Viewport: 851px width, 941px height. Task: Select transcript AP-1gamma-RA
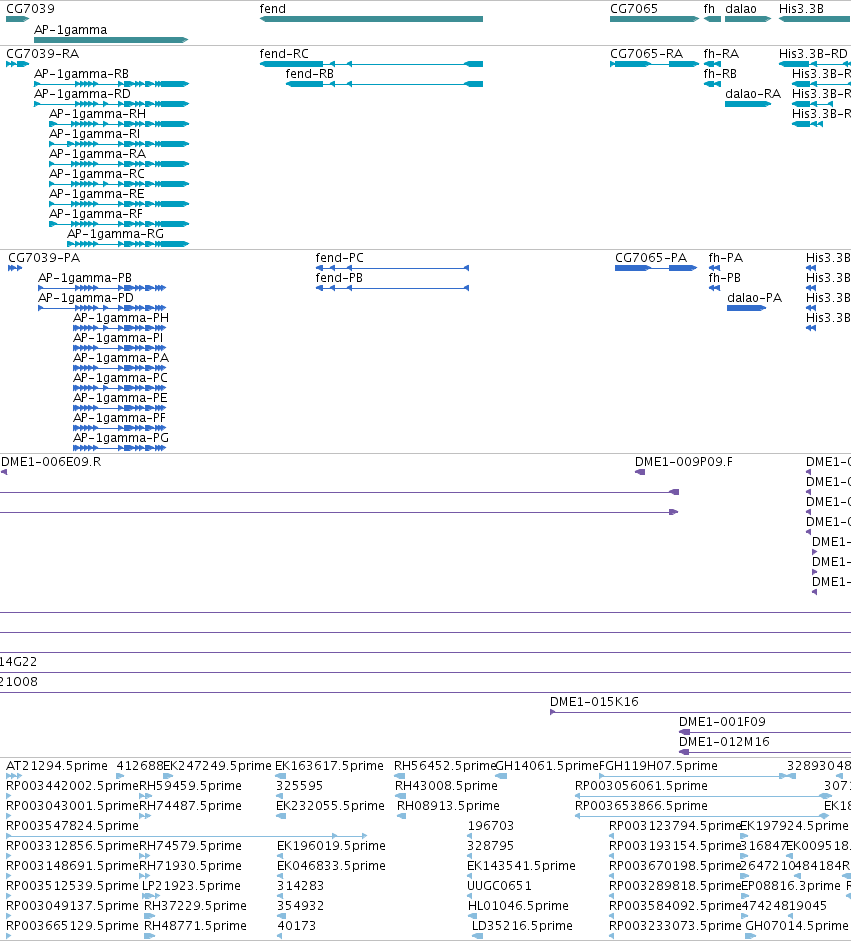119,164
